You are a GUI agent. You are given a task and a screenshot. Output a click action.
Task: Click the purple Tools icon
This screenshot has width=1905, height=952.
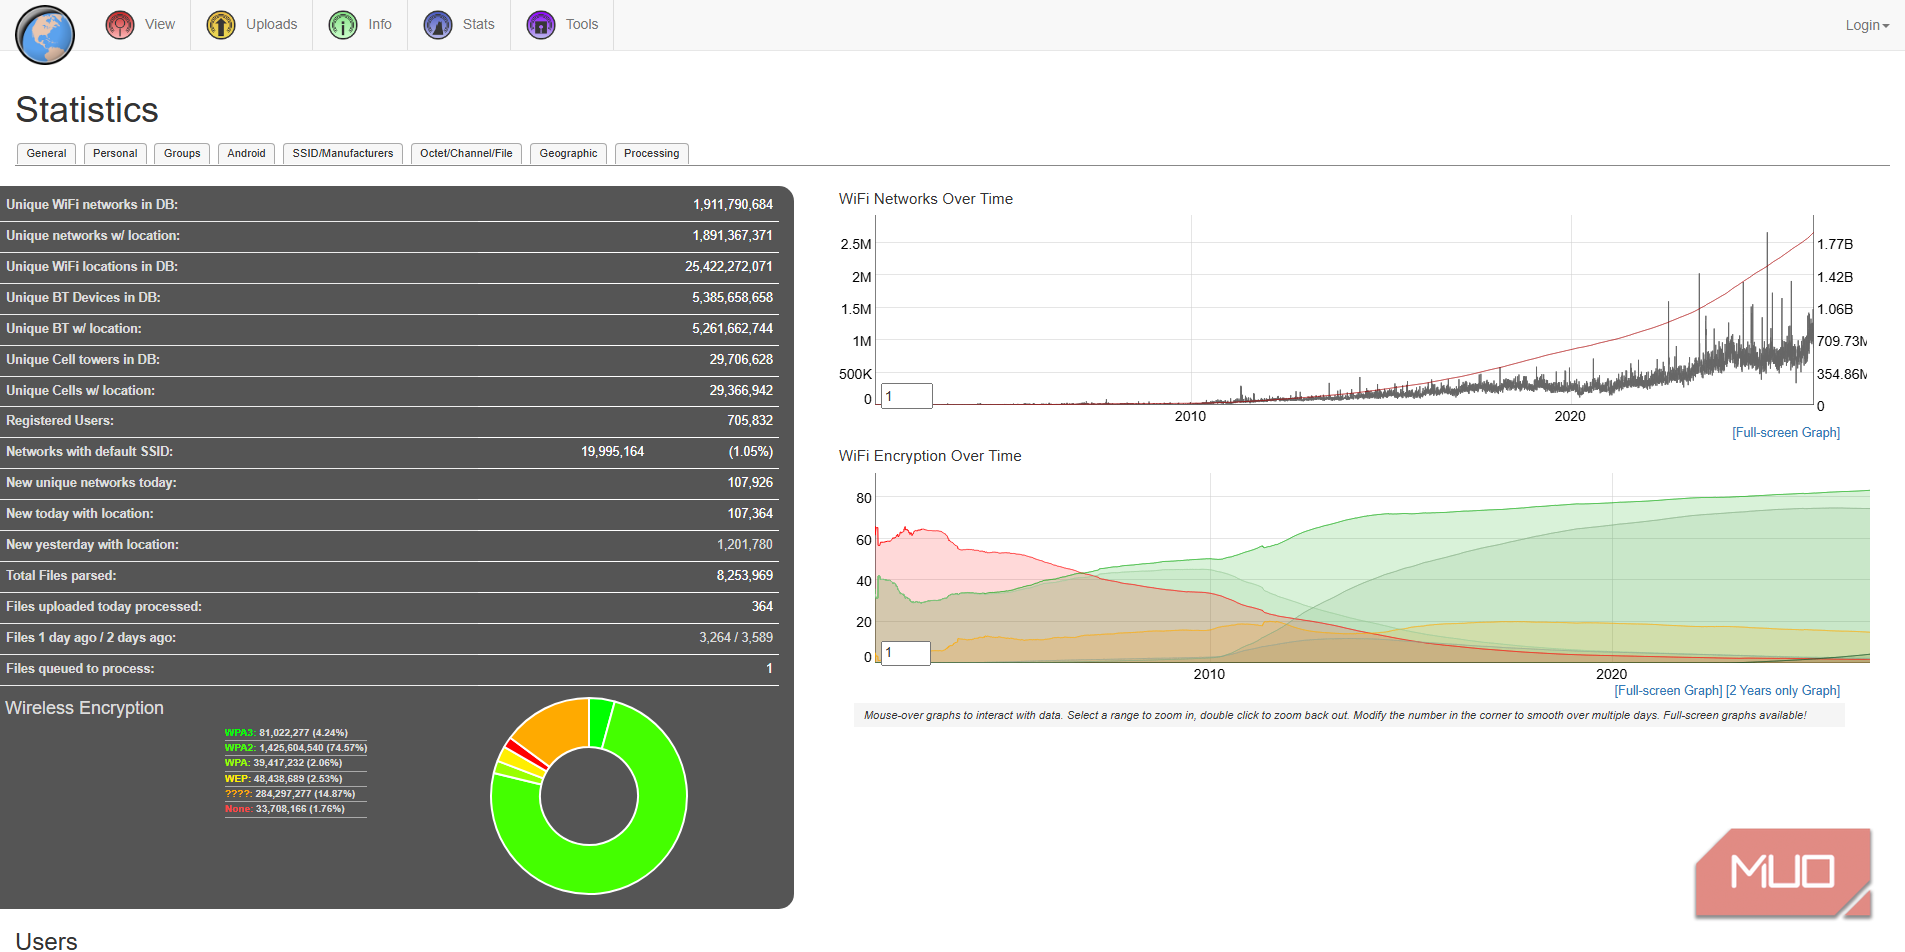[541, 25]
